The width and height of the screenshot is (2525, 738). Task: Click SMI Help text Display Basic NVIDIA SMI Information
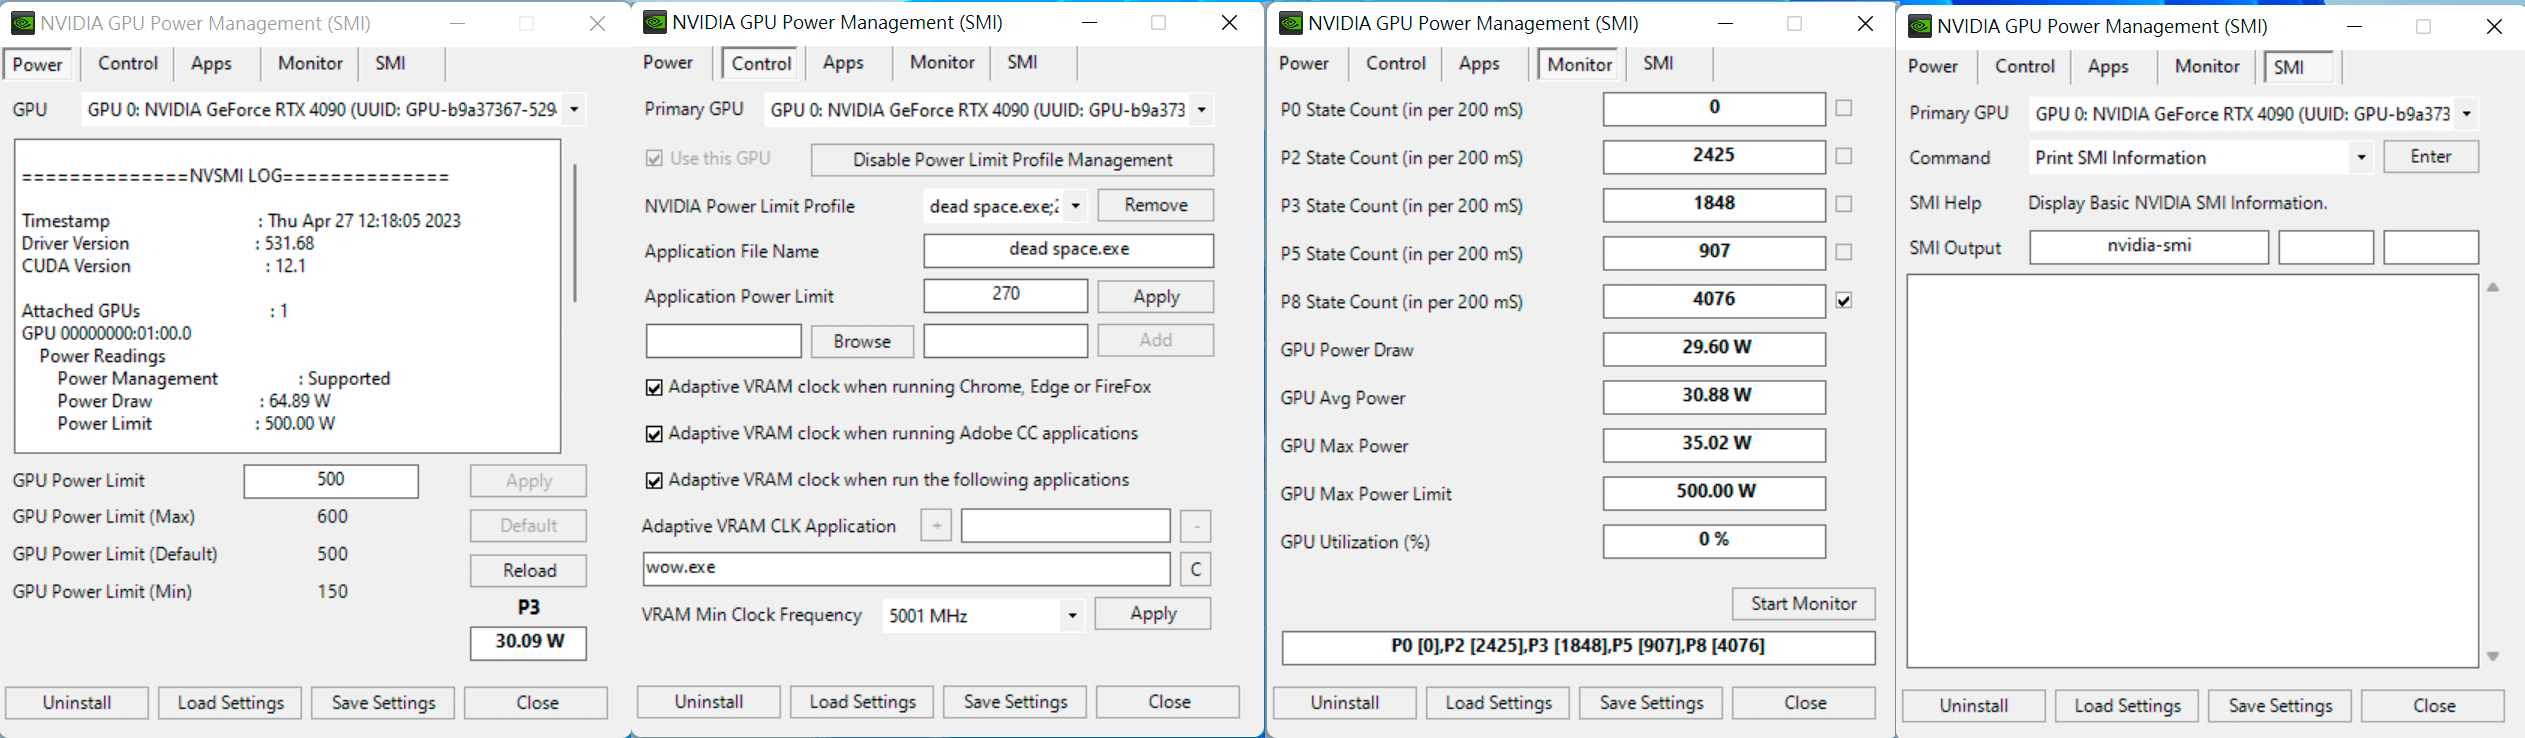pyautogui.click(x=2177, y=203)
